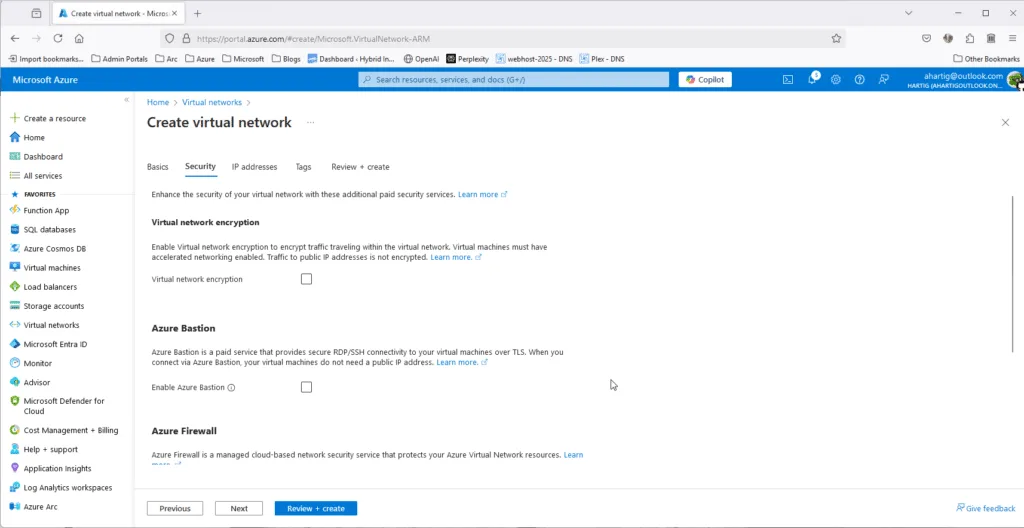The height and width of the screenshot is (528, 1024).
Task: Open the Admin Portals bookmark folder
Action: click(x=120, y=59)
